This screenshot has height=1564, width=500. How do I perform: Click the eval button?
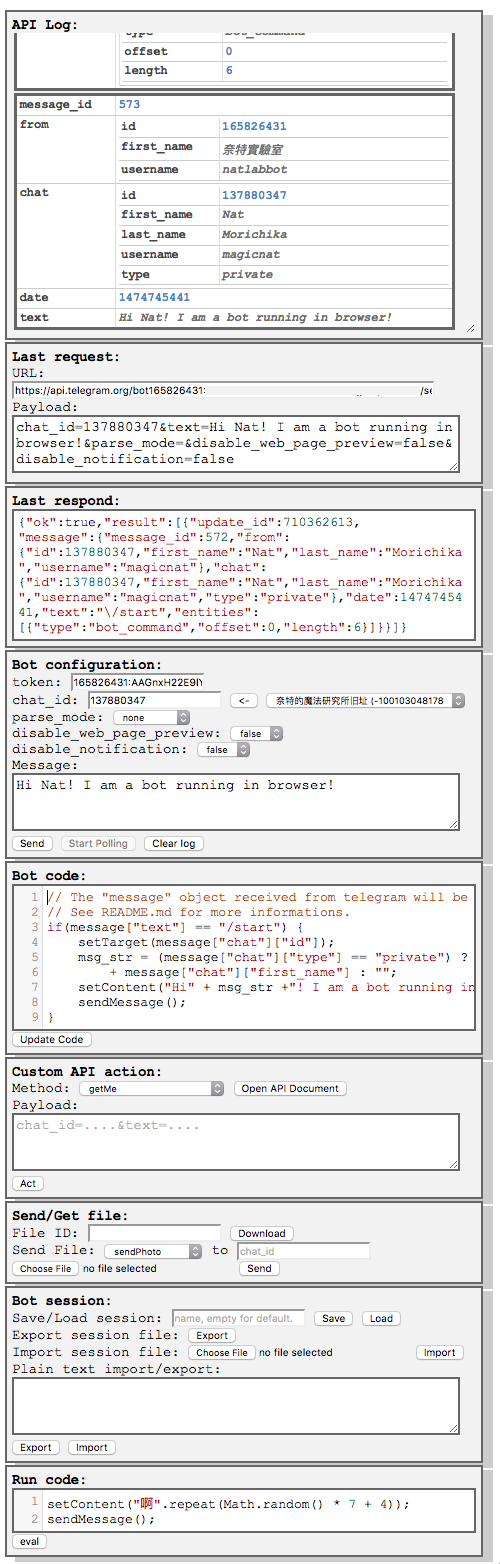[x=29, y=1541]
